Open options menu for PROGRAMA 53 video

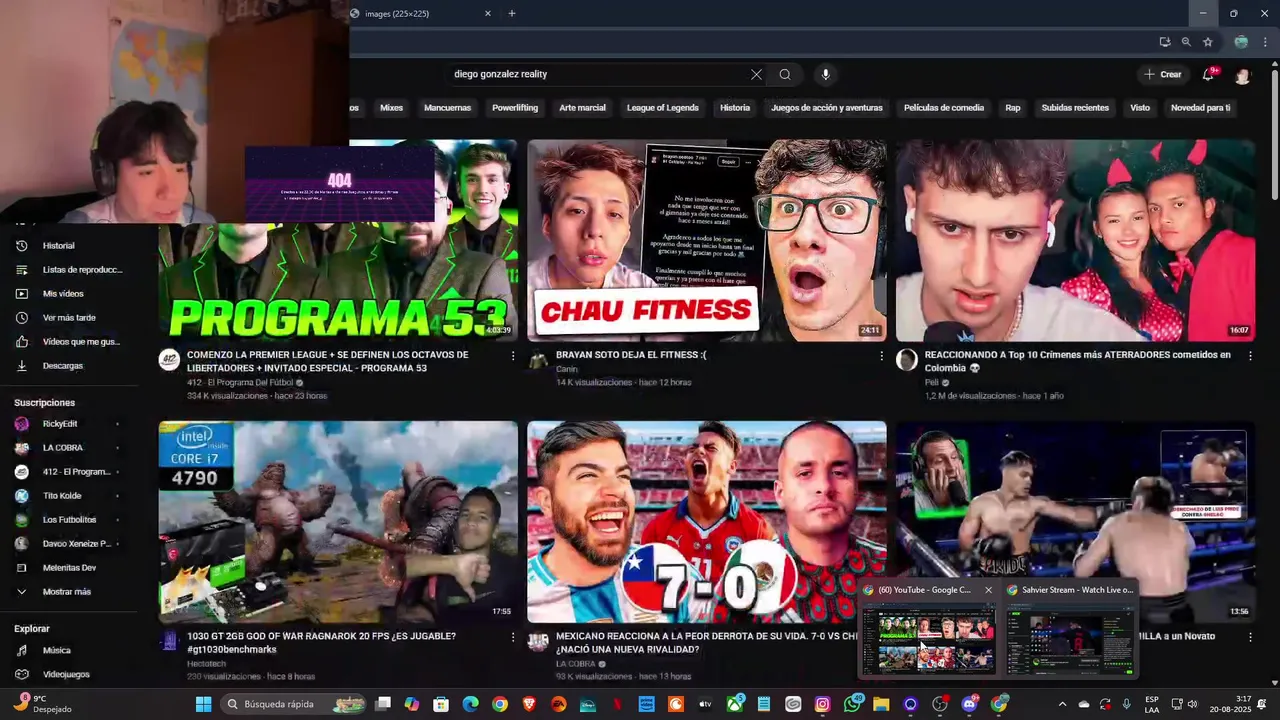pos(513,356)
